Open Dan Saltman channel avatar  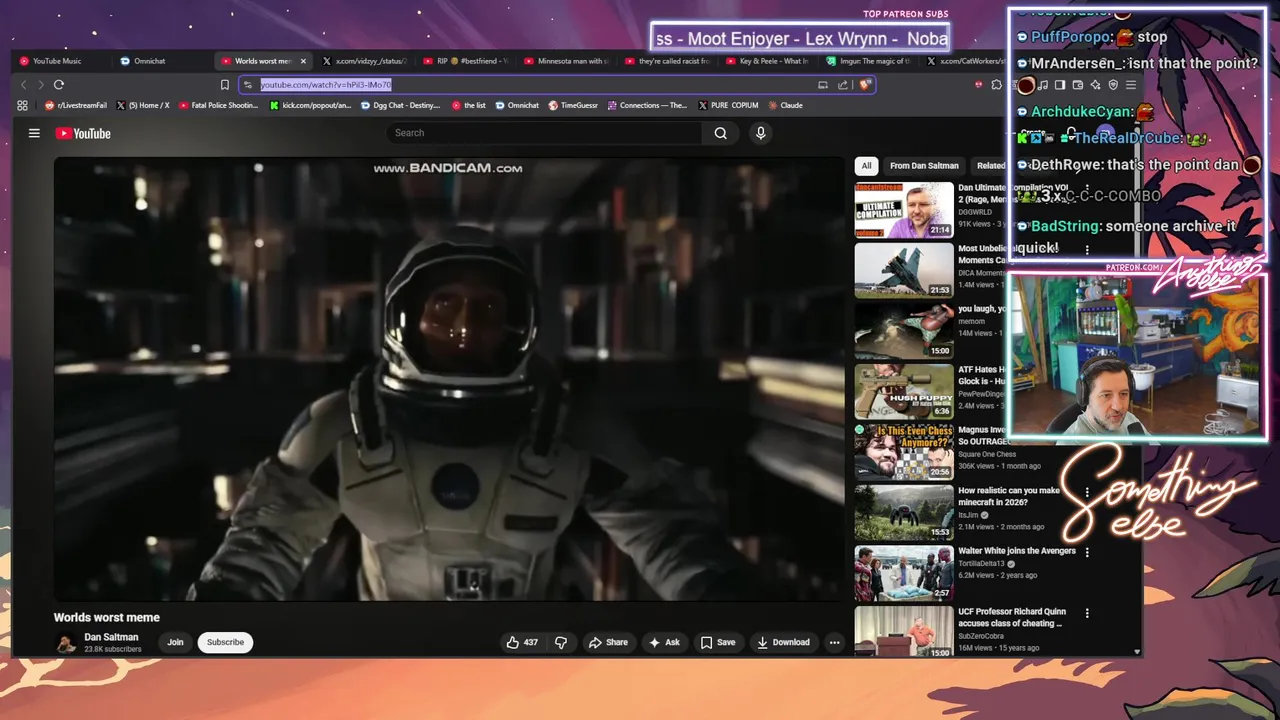[66, 643]
